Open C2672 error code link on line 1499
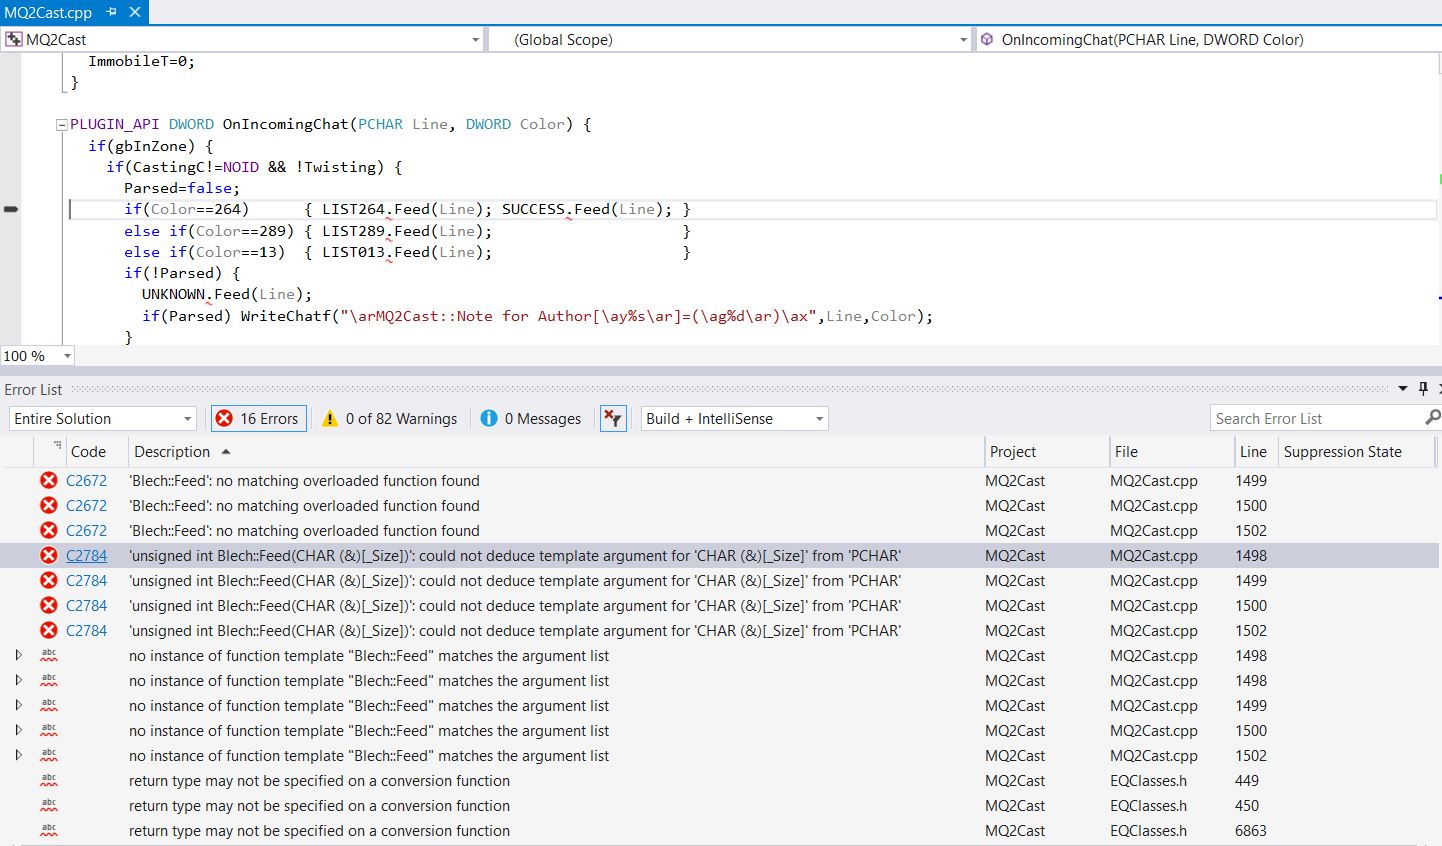Viewport: 1442px width, 846px height. pos(86,481)
